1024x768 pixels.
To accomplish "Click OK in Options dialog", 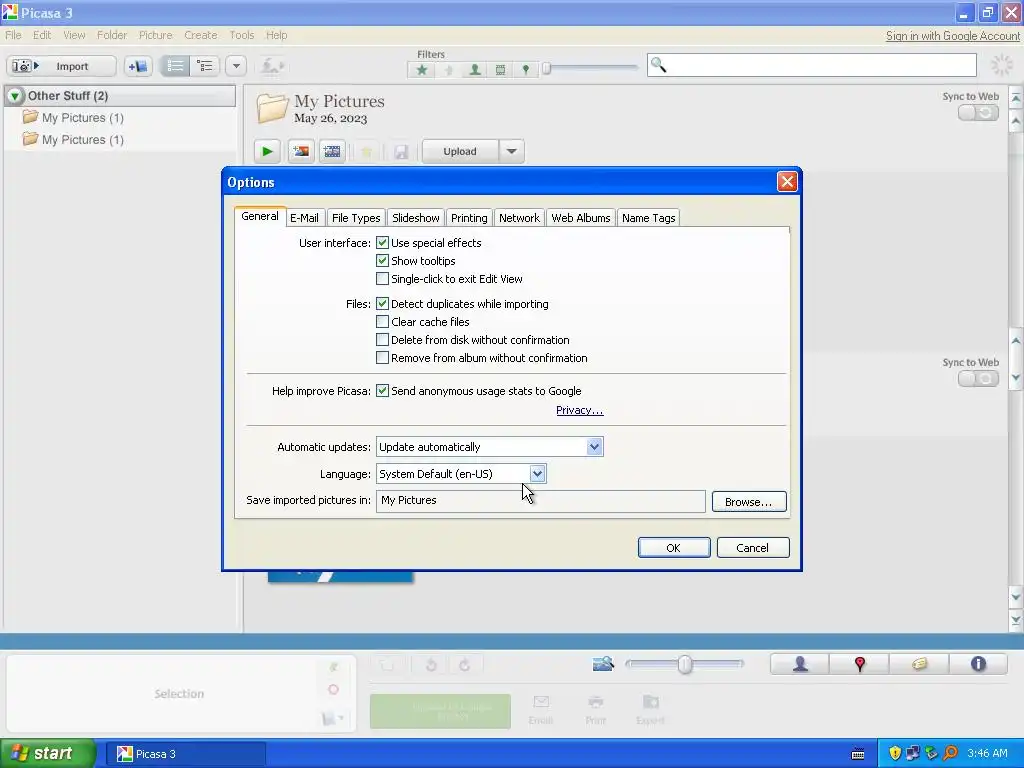I will (x=674, y=548).
